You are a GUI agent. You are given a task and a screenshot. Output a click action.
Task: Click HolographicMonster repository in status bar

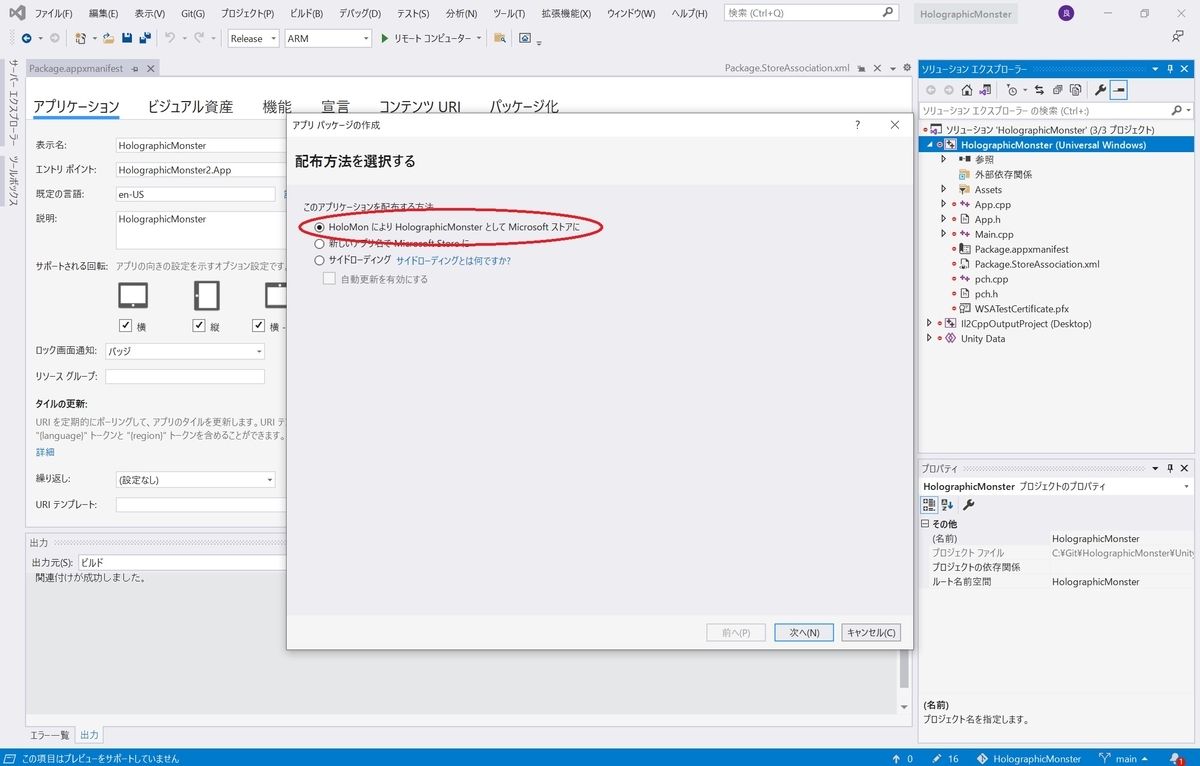[x=1028, y=758]
